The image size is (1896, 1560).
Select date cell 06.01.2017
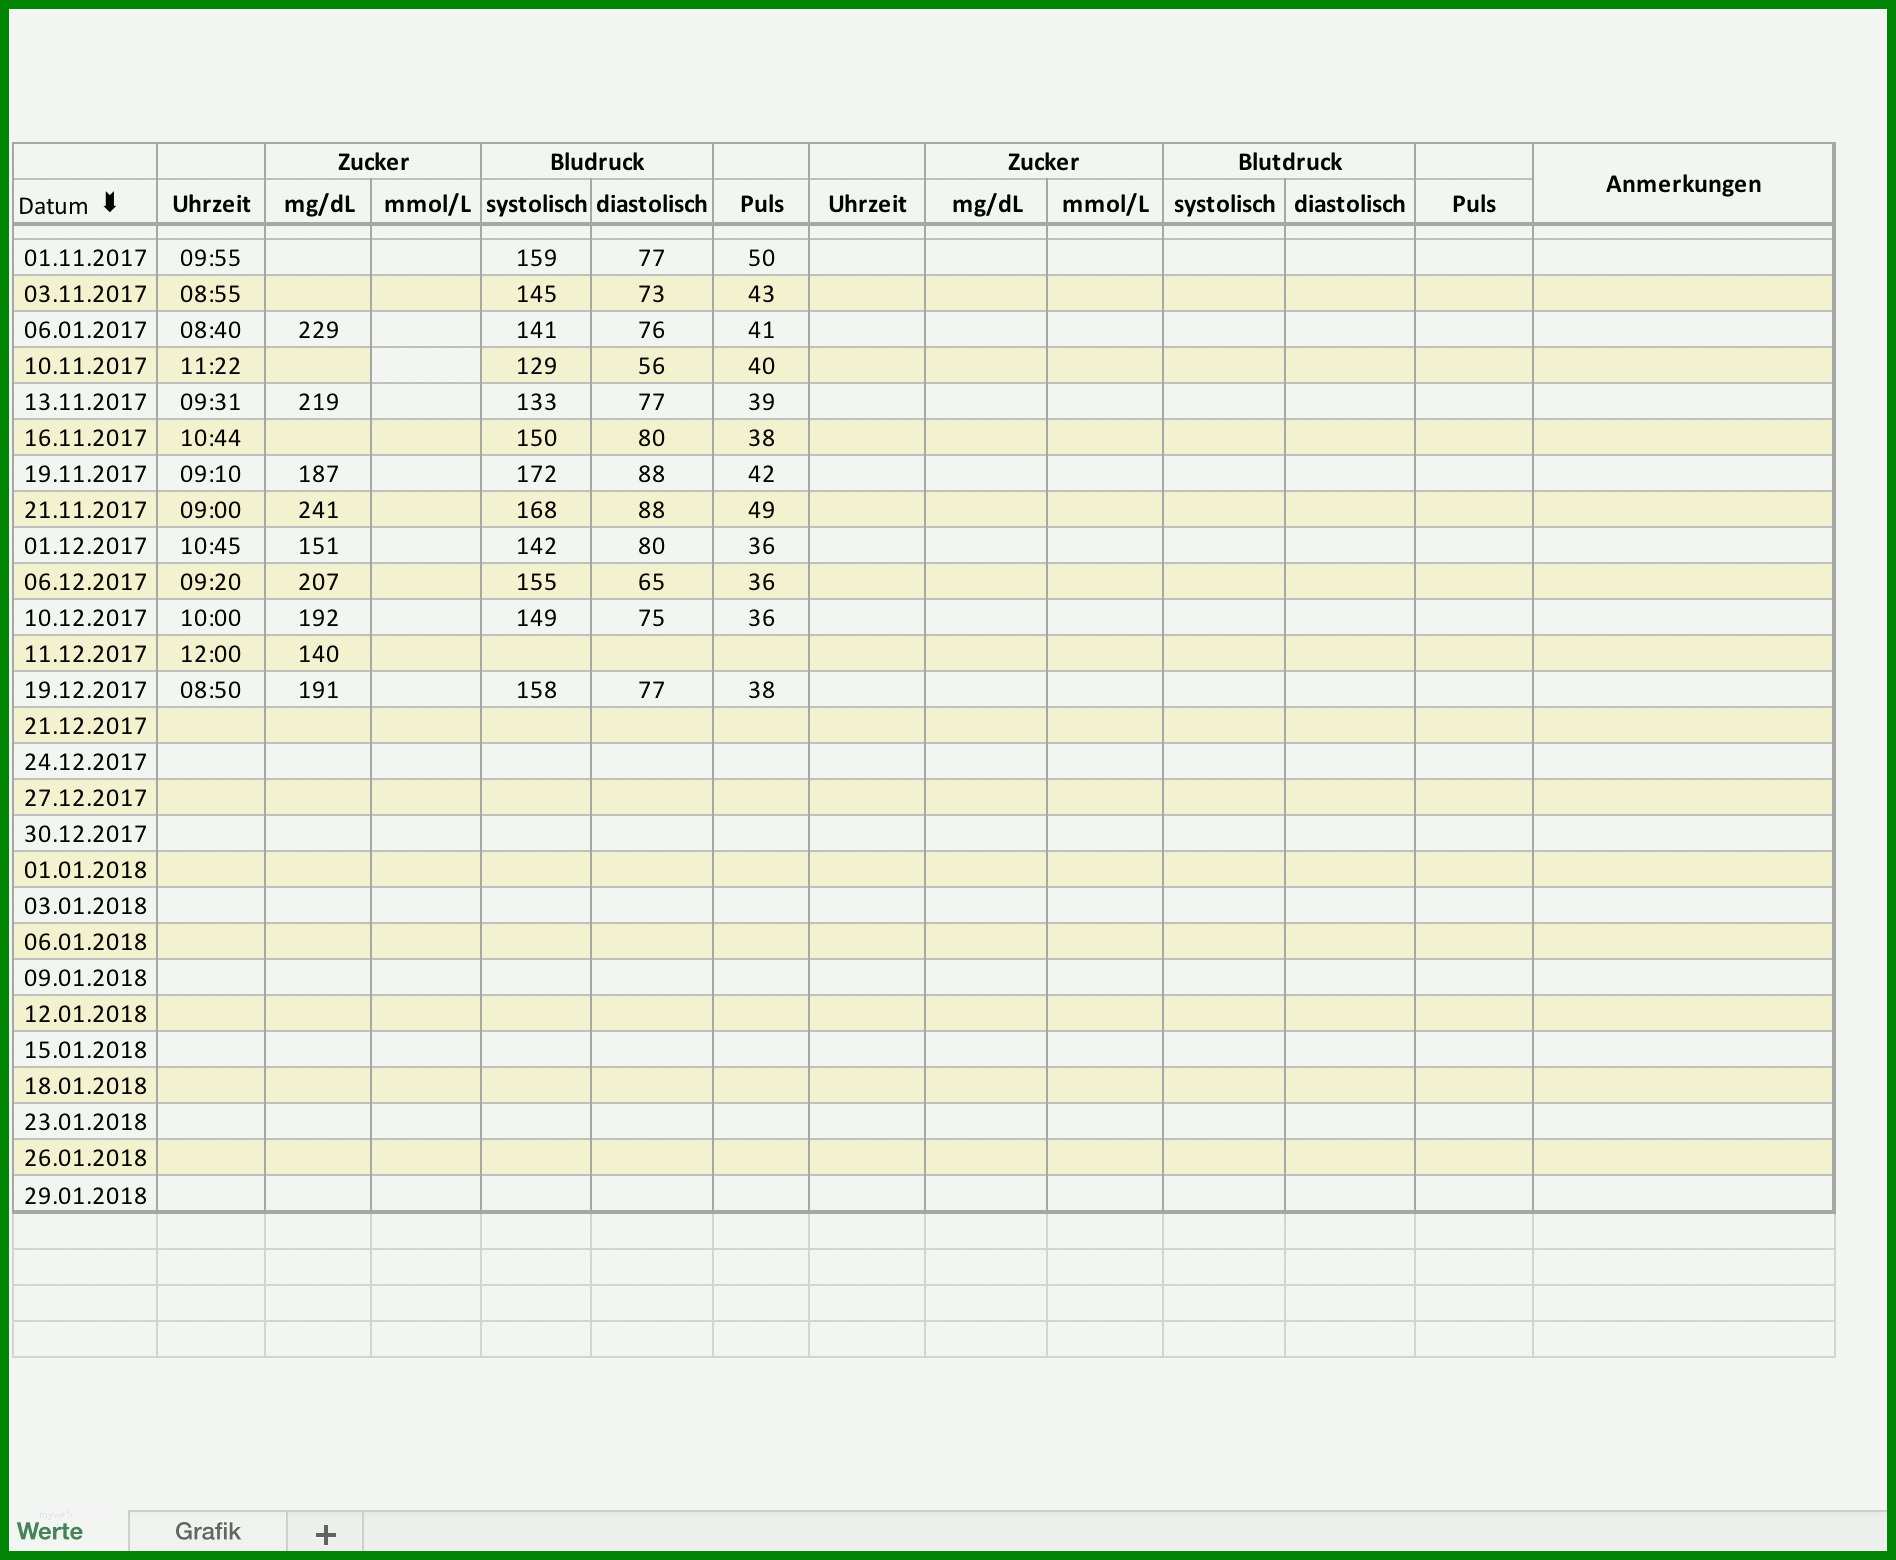point(85,330)
